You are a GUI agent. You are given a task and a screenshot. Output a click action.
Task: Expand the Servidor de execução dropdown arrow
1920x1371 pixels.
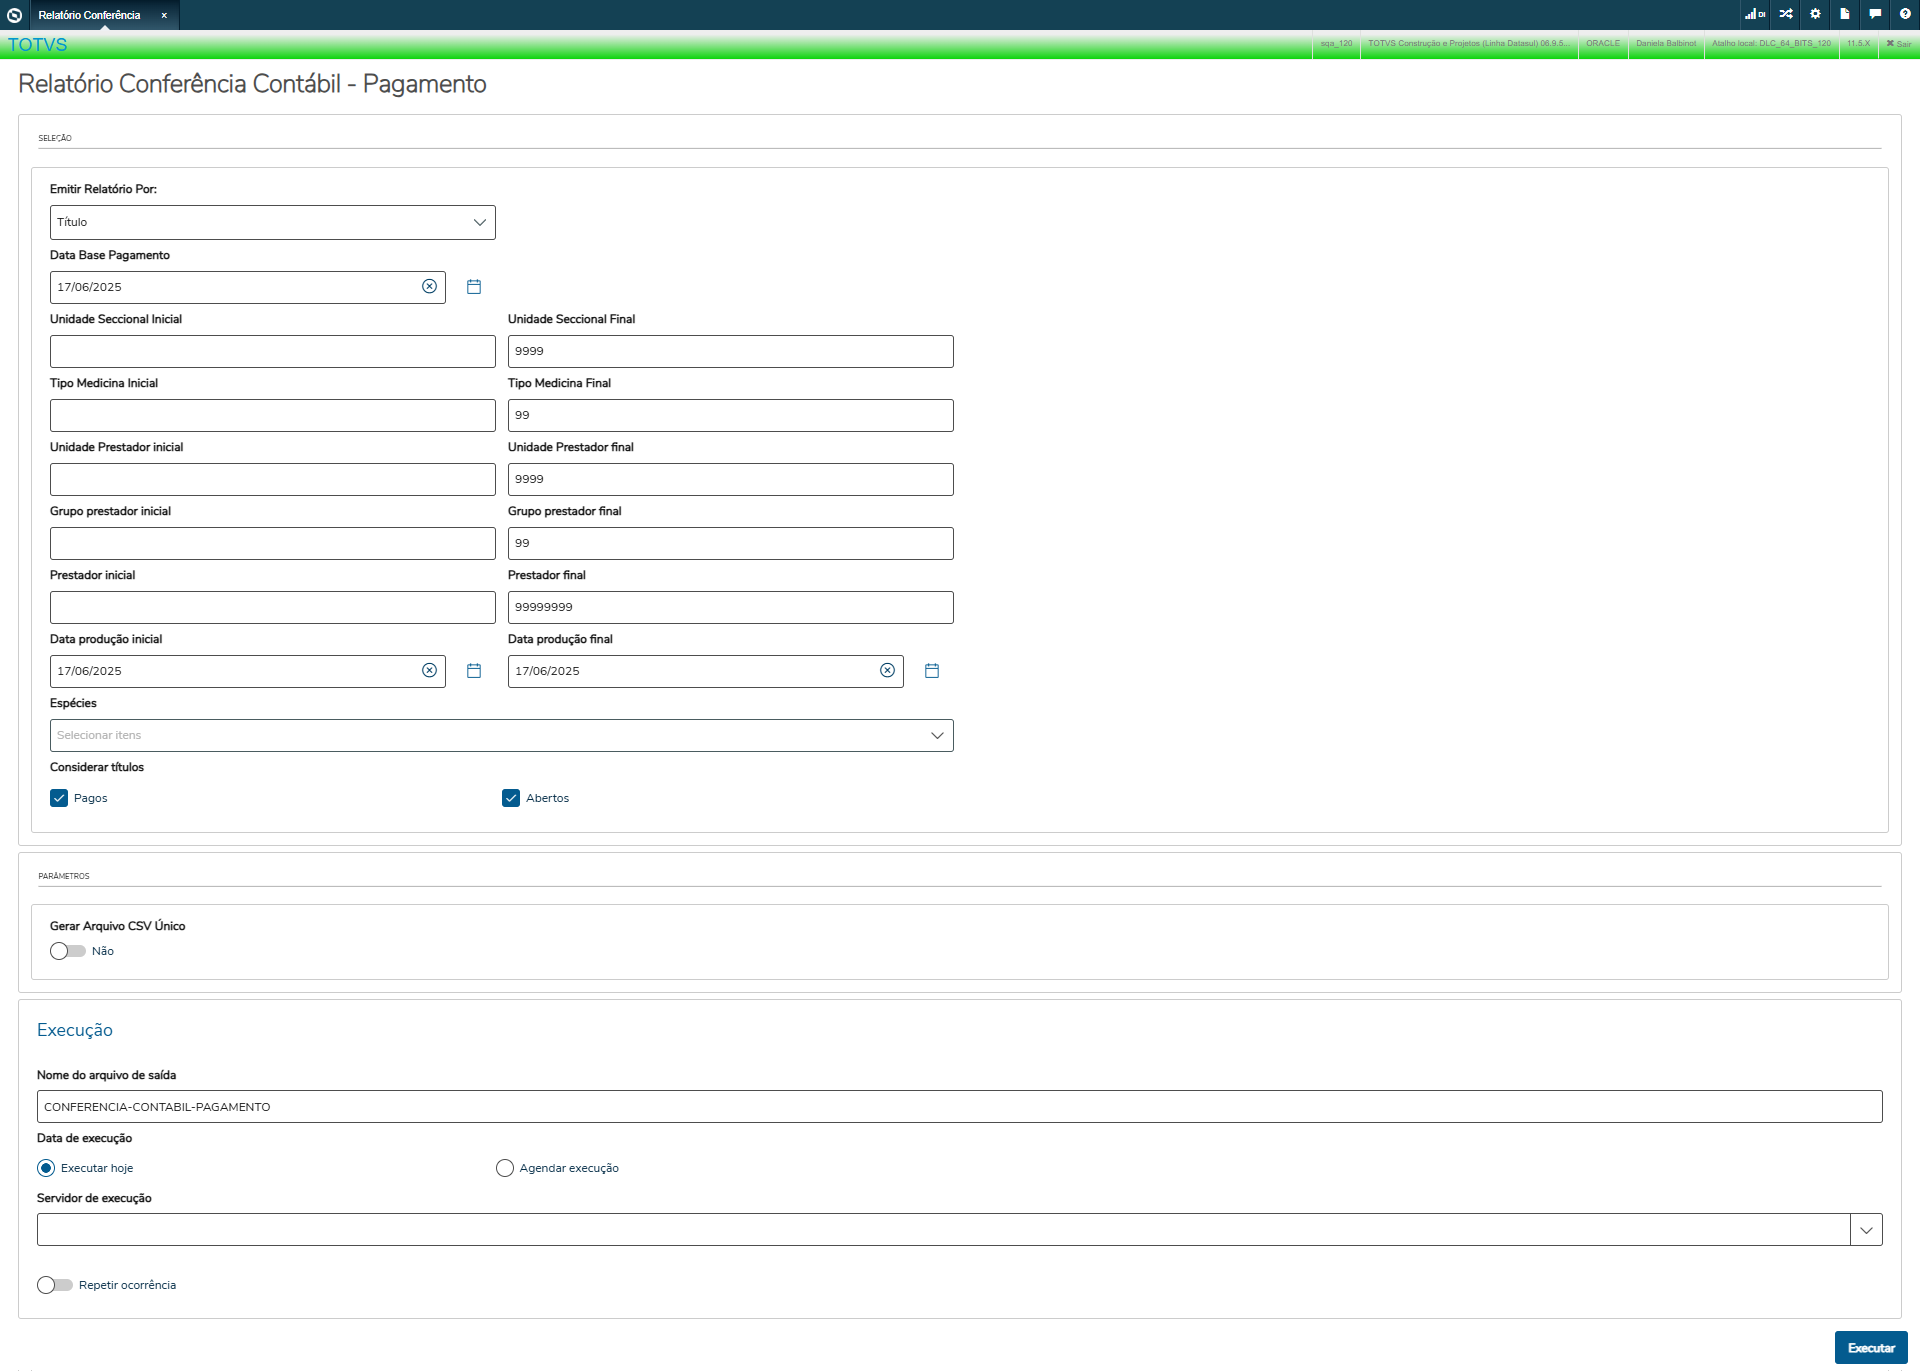1866,1230
